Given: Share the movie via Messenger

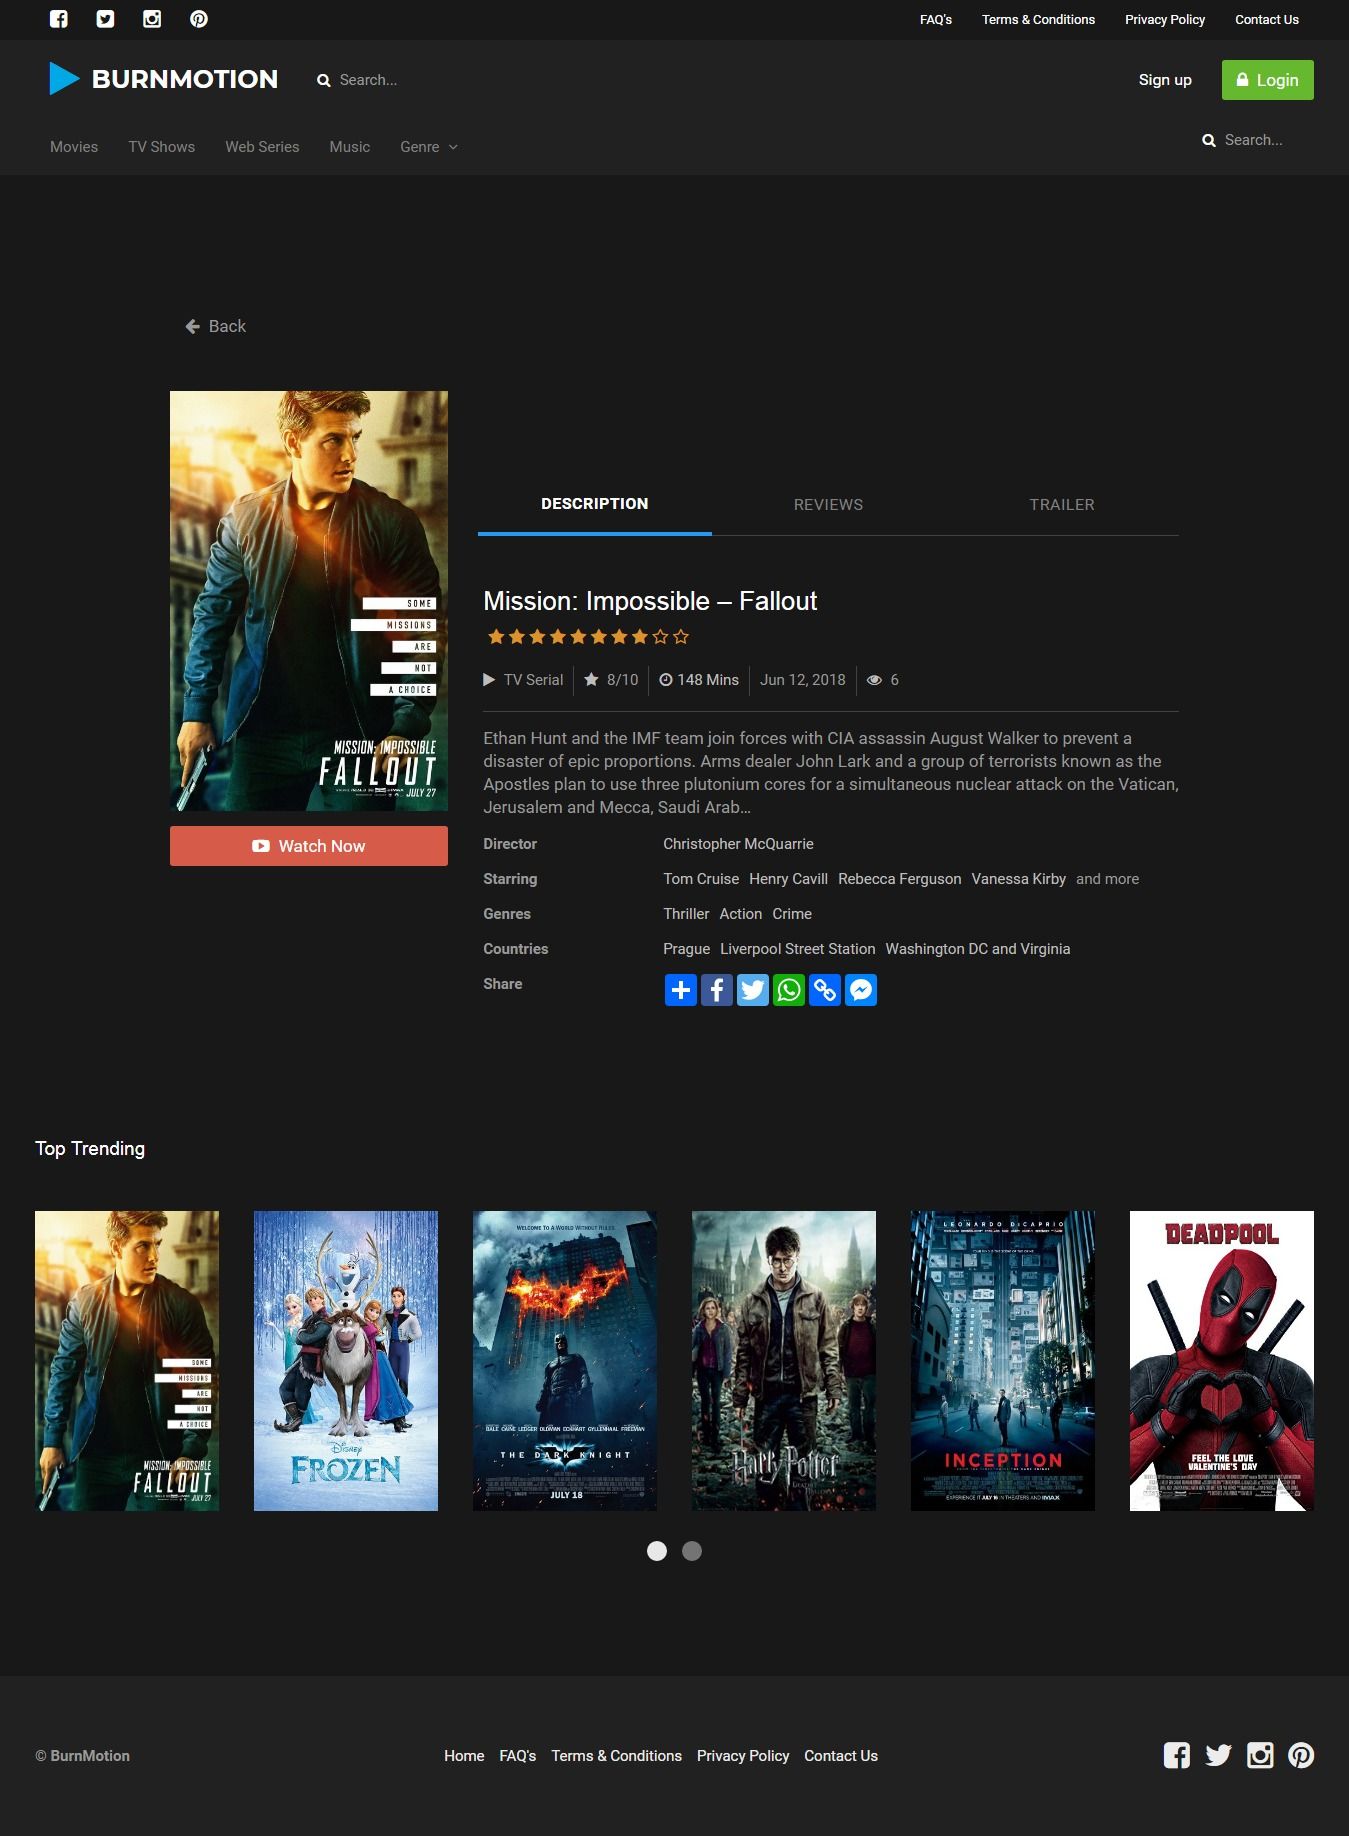Looking at the screenshot, I should pos(861,990).
